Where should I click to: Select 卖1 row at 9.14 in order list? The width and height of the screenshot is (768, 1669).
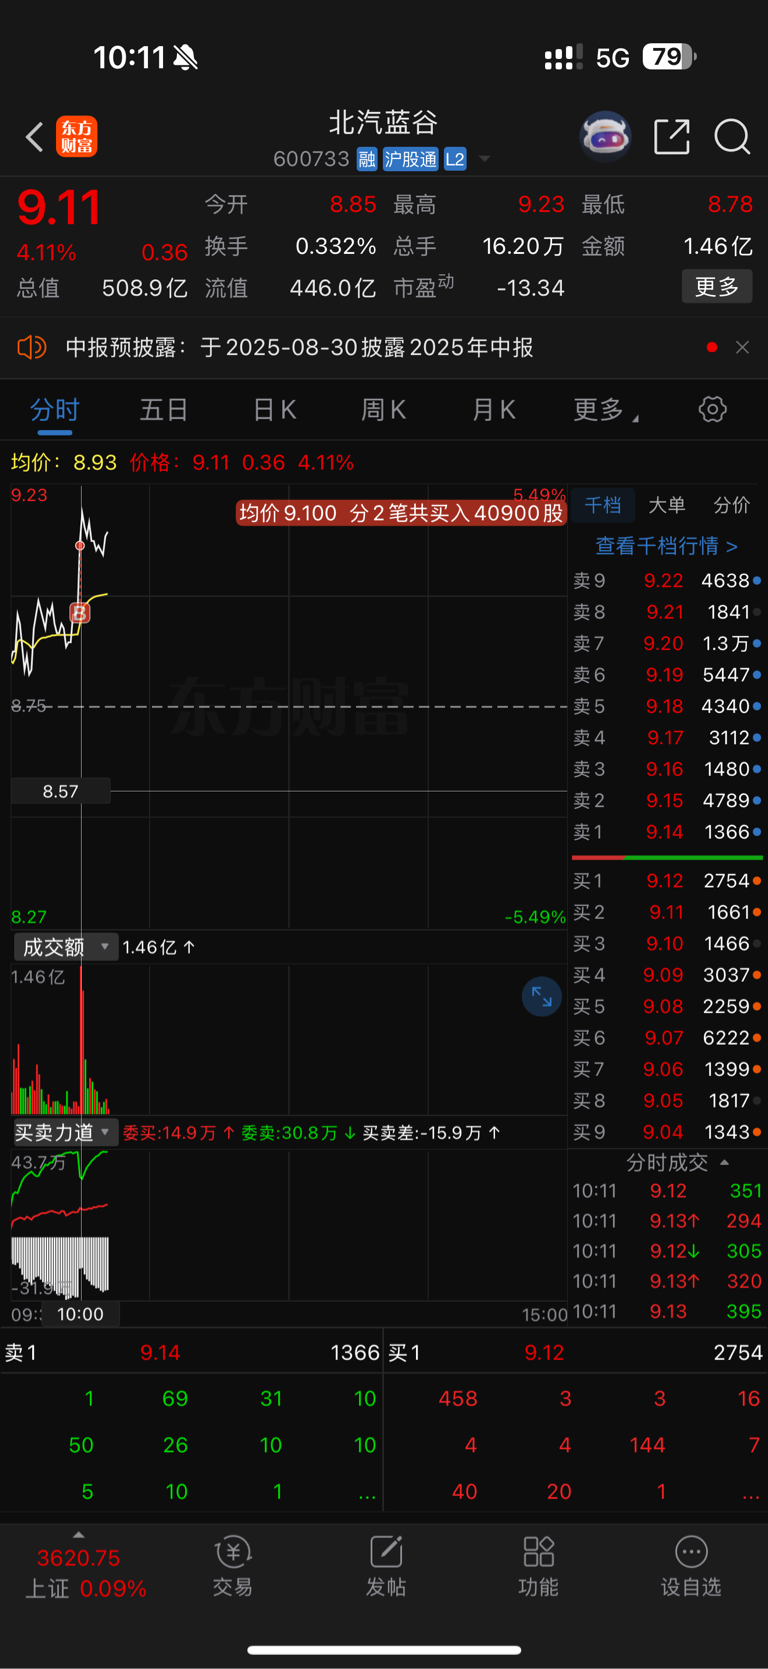(x=667, y=832)
